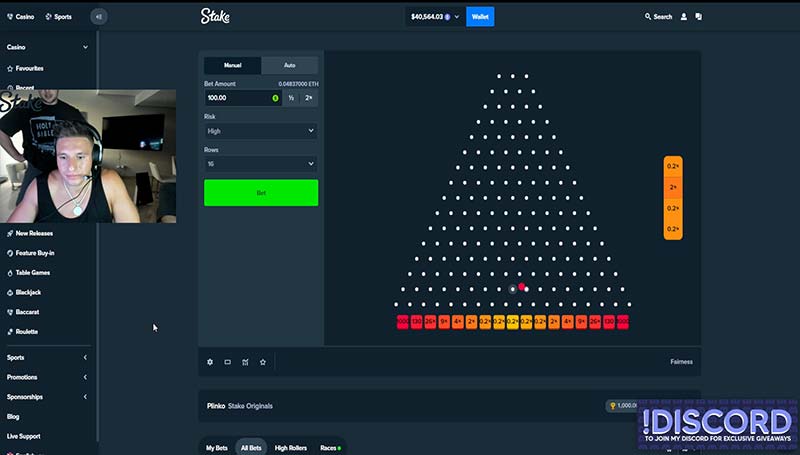Screen dimensions: 800x455
Task: Click the 2× entry in recent results column
Action: pyautogui.click(x=673, y=187)
